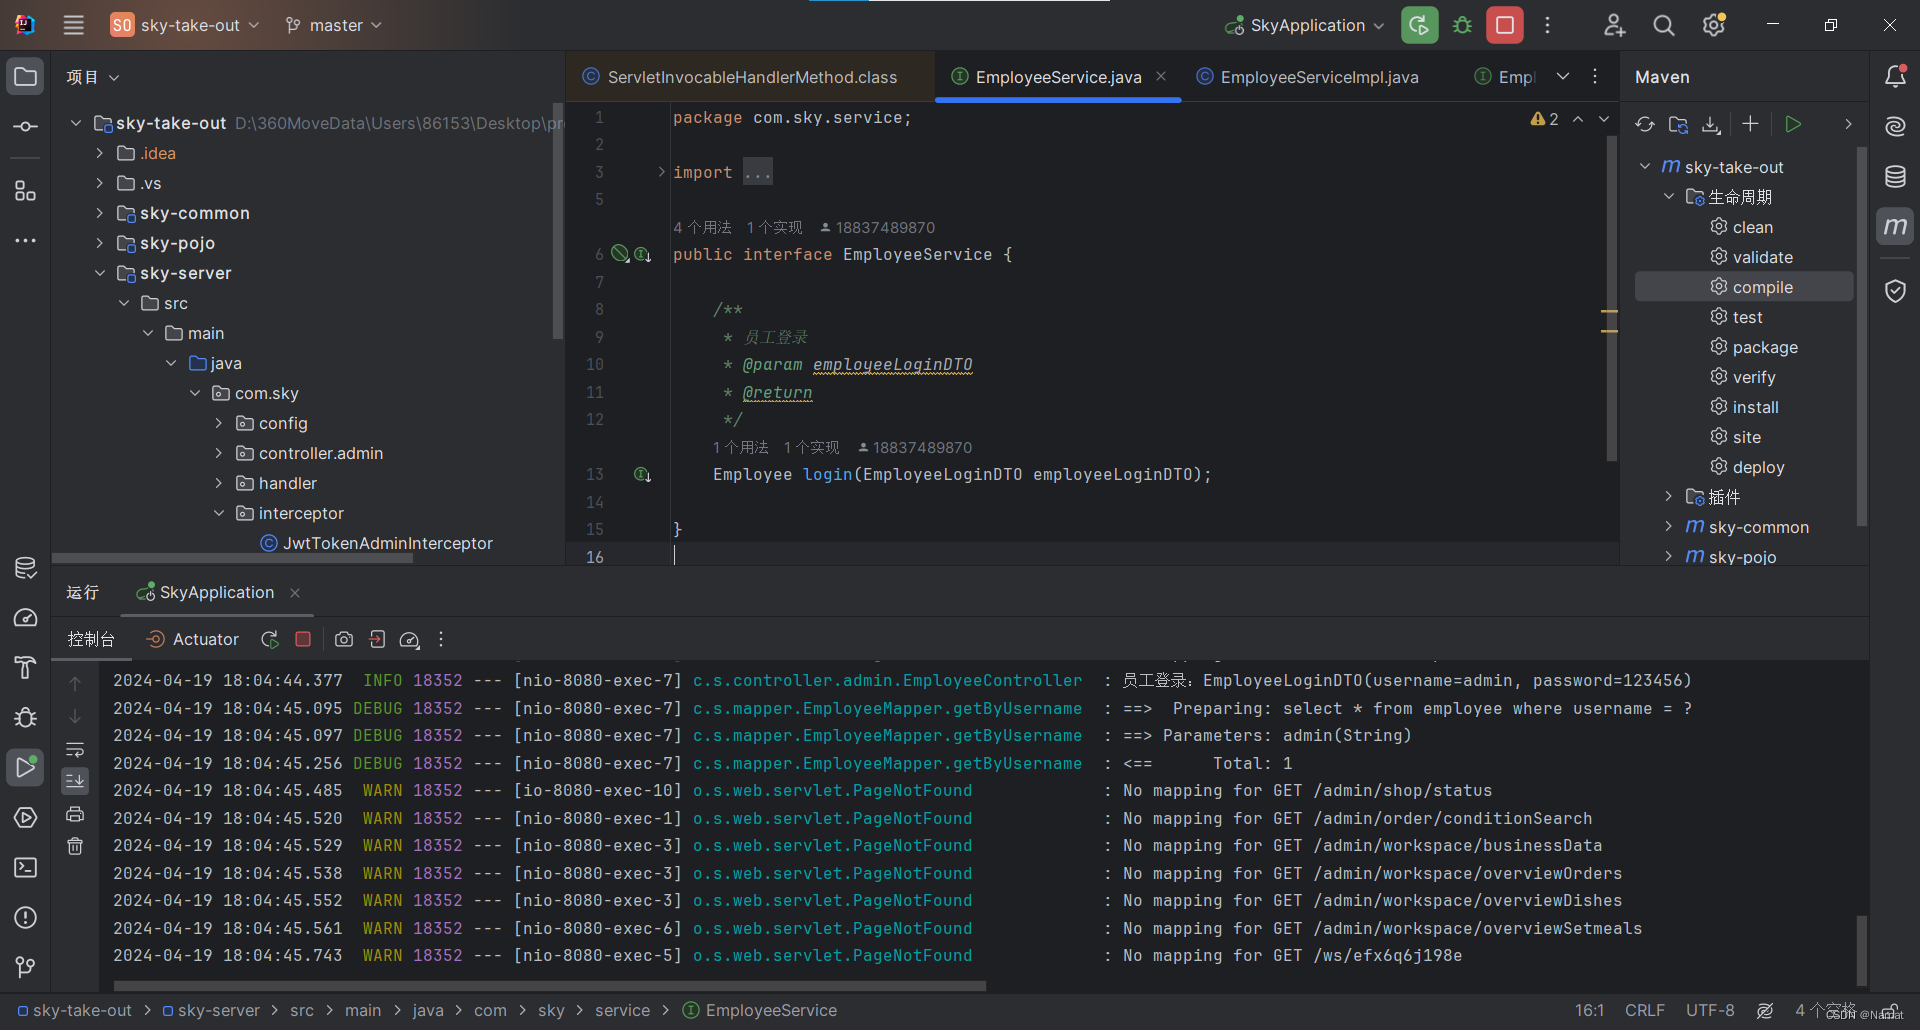Select the Maven install goal

1744,407
